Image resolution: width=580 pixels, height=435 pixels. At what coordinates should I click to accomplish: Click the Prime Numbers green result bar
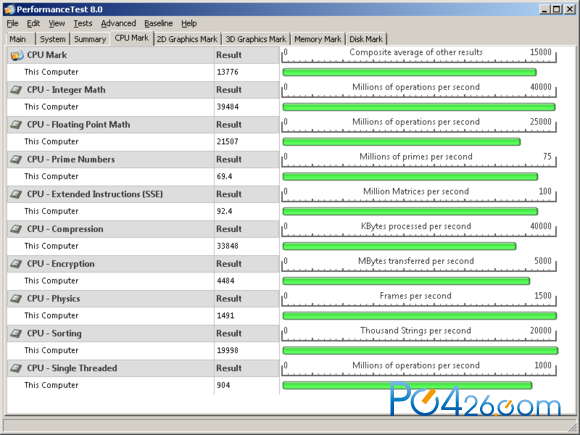[410, 176]
